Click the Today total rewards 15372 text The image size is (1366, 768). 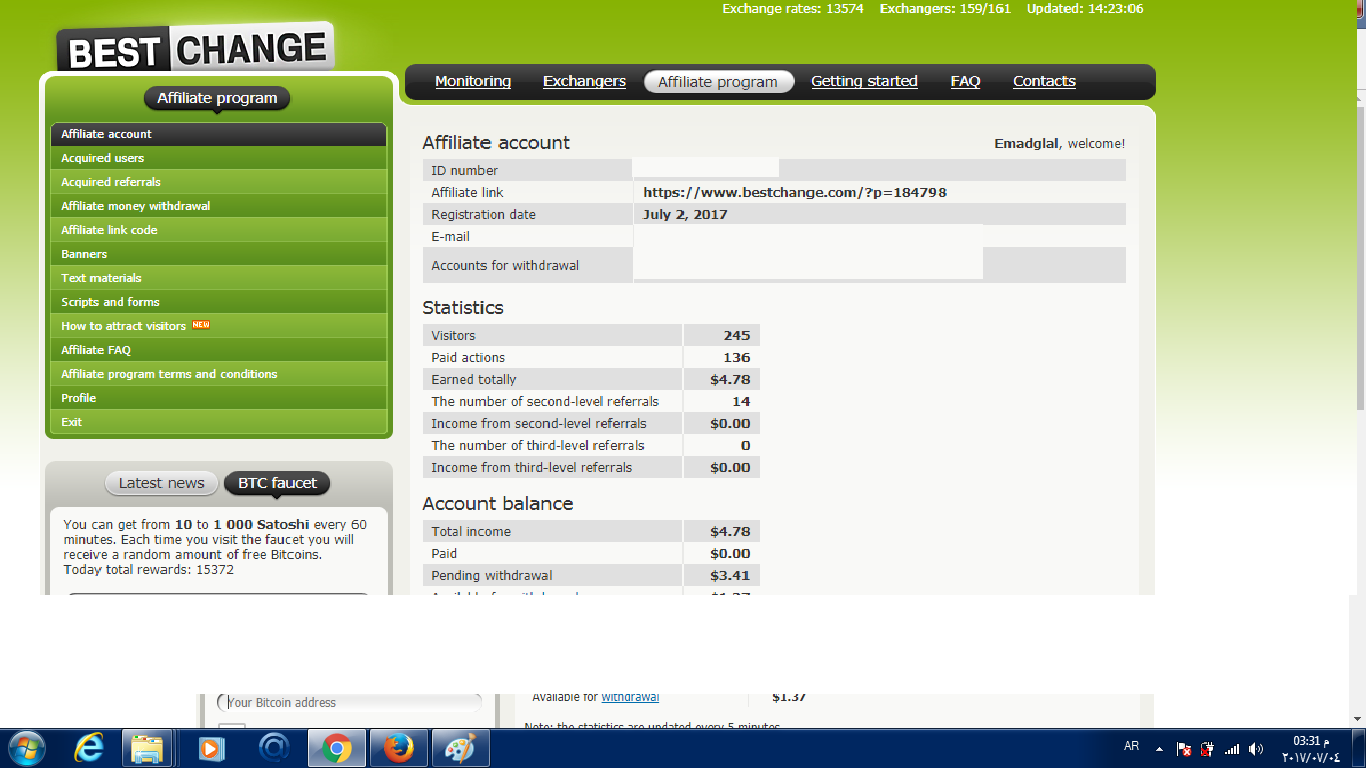pos(148,569)
